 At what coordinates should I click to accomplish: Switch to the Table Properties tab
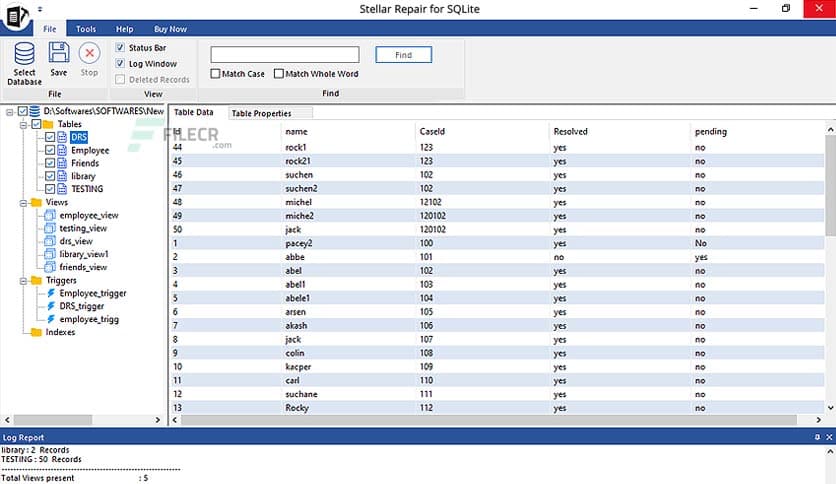(270, 113)
